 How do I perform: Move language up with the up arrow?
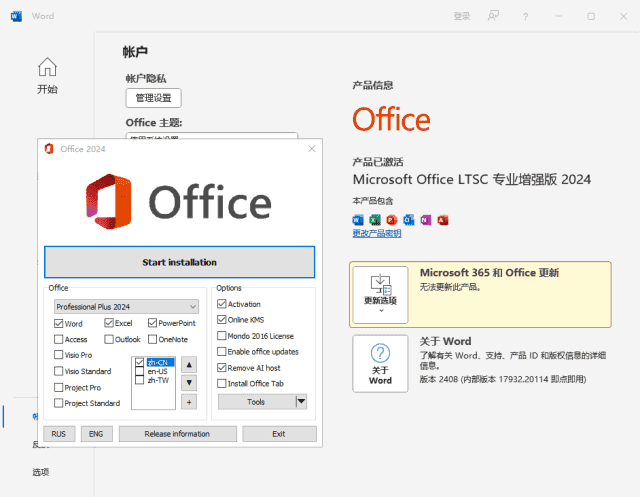coord(189,364)
